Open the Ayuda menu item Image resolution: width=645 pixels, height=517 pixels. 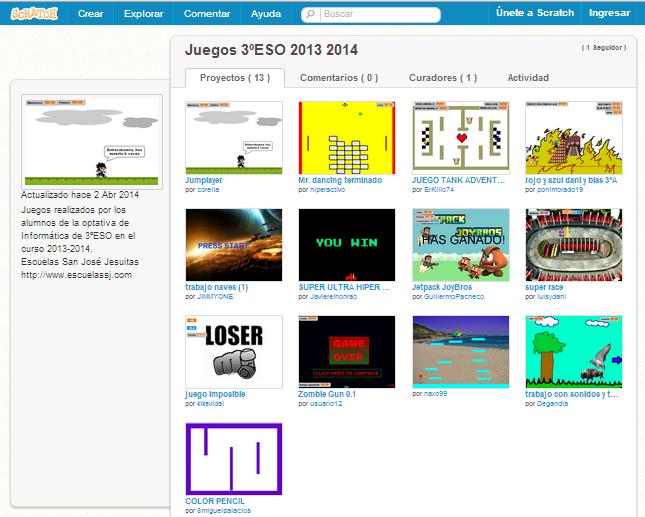click(266, 14)
